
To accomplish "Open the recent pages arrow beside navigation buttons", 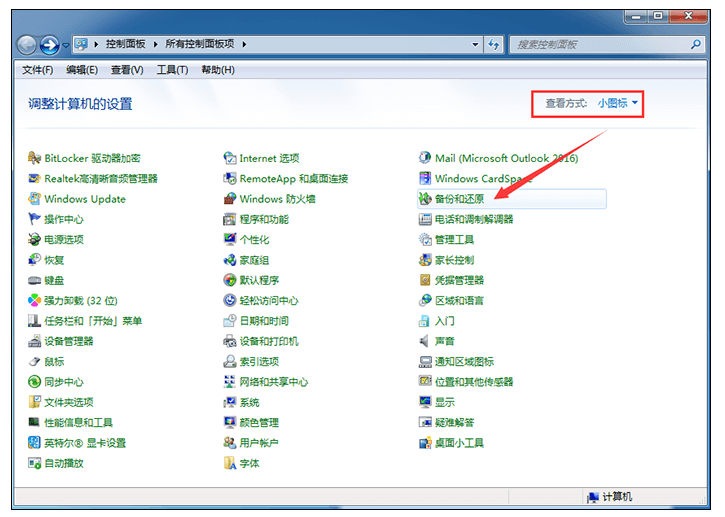I will pos(66,45).
